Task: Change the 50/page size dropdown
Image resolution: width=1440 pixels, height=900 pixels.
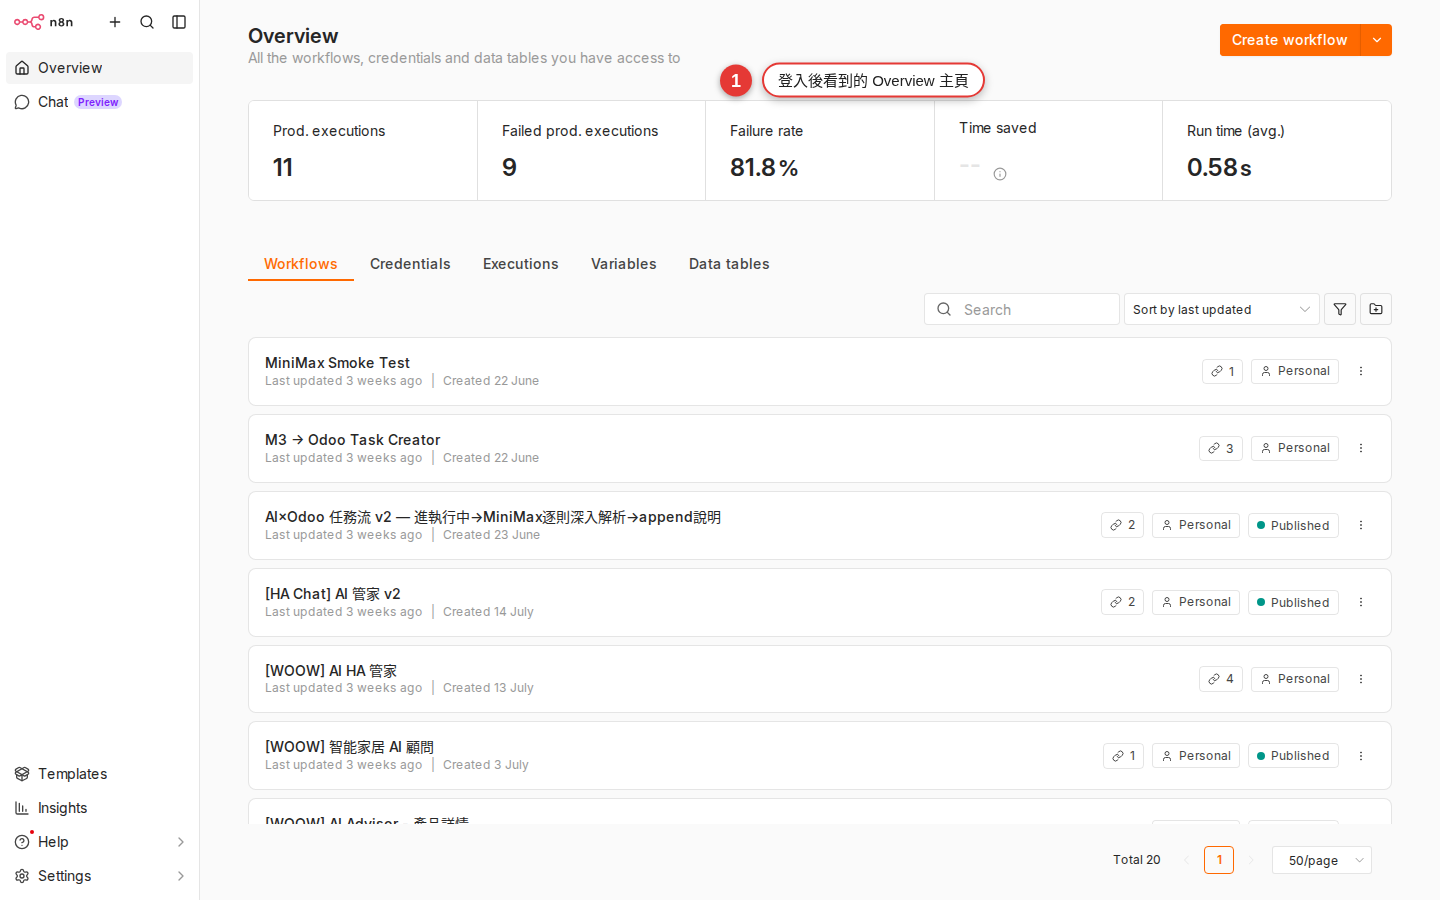Action: click(1322, 860)
